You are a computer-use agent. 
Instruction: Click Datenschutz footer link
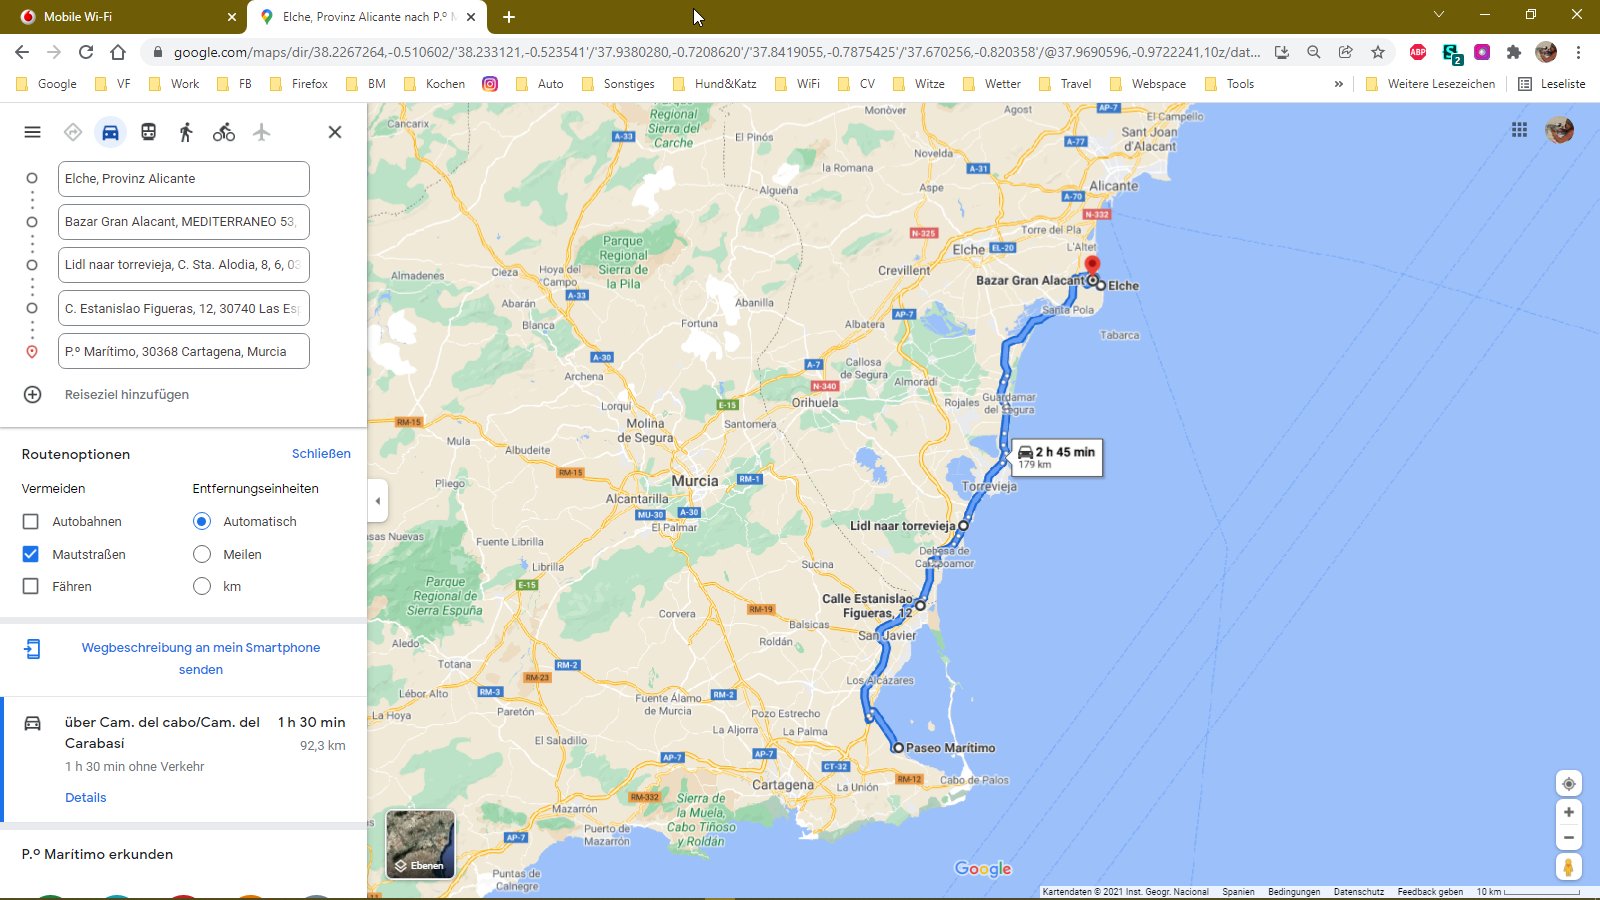point(1358,892)
